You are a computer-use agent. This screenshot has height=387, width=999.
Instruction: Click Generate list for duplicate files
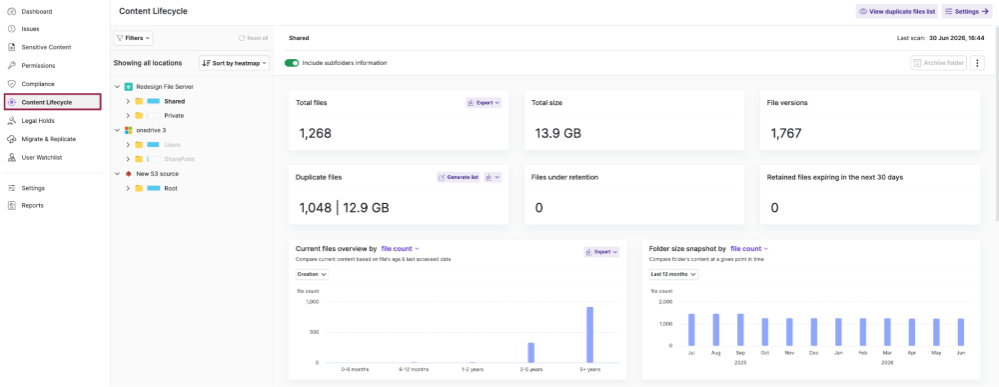coord(458,177)
